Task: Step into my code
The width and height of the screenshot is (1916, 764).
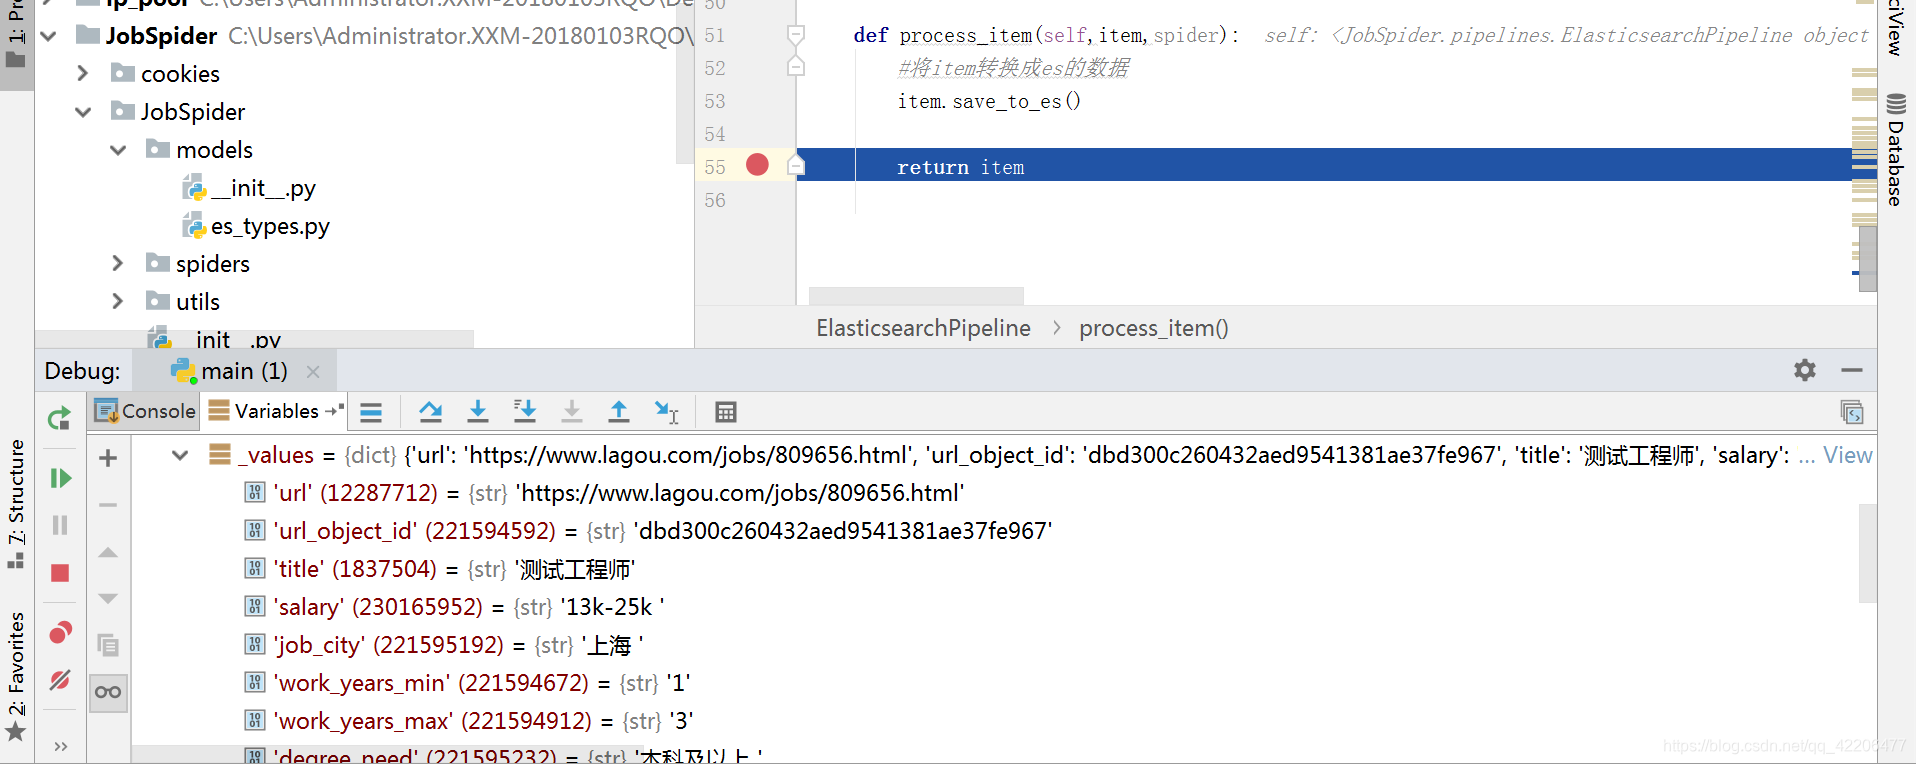Action: (x=525, y=412)
